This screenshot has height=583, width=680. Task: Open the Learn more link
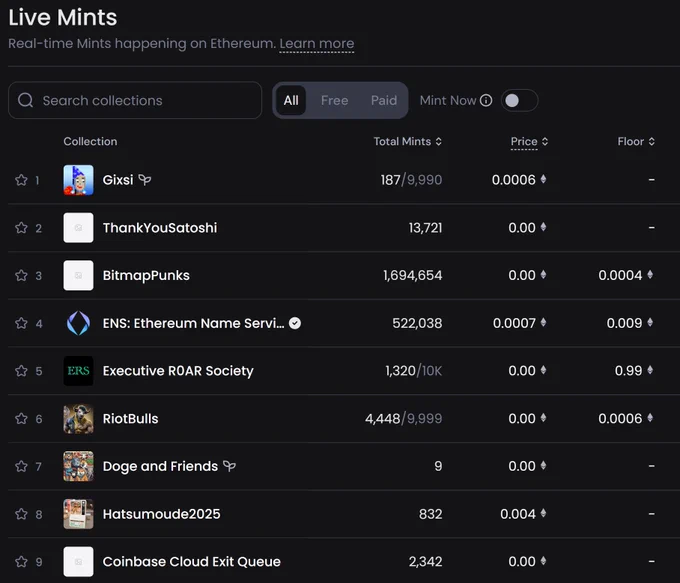(317, 43)
